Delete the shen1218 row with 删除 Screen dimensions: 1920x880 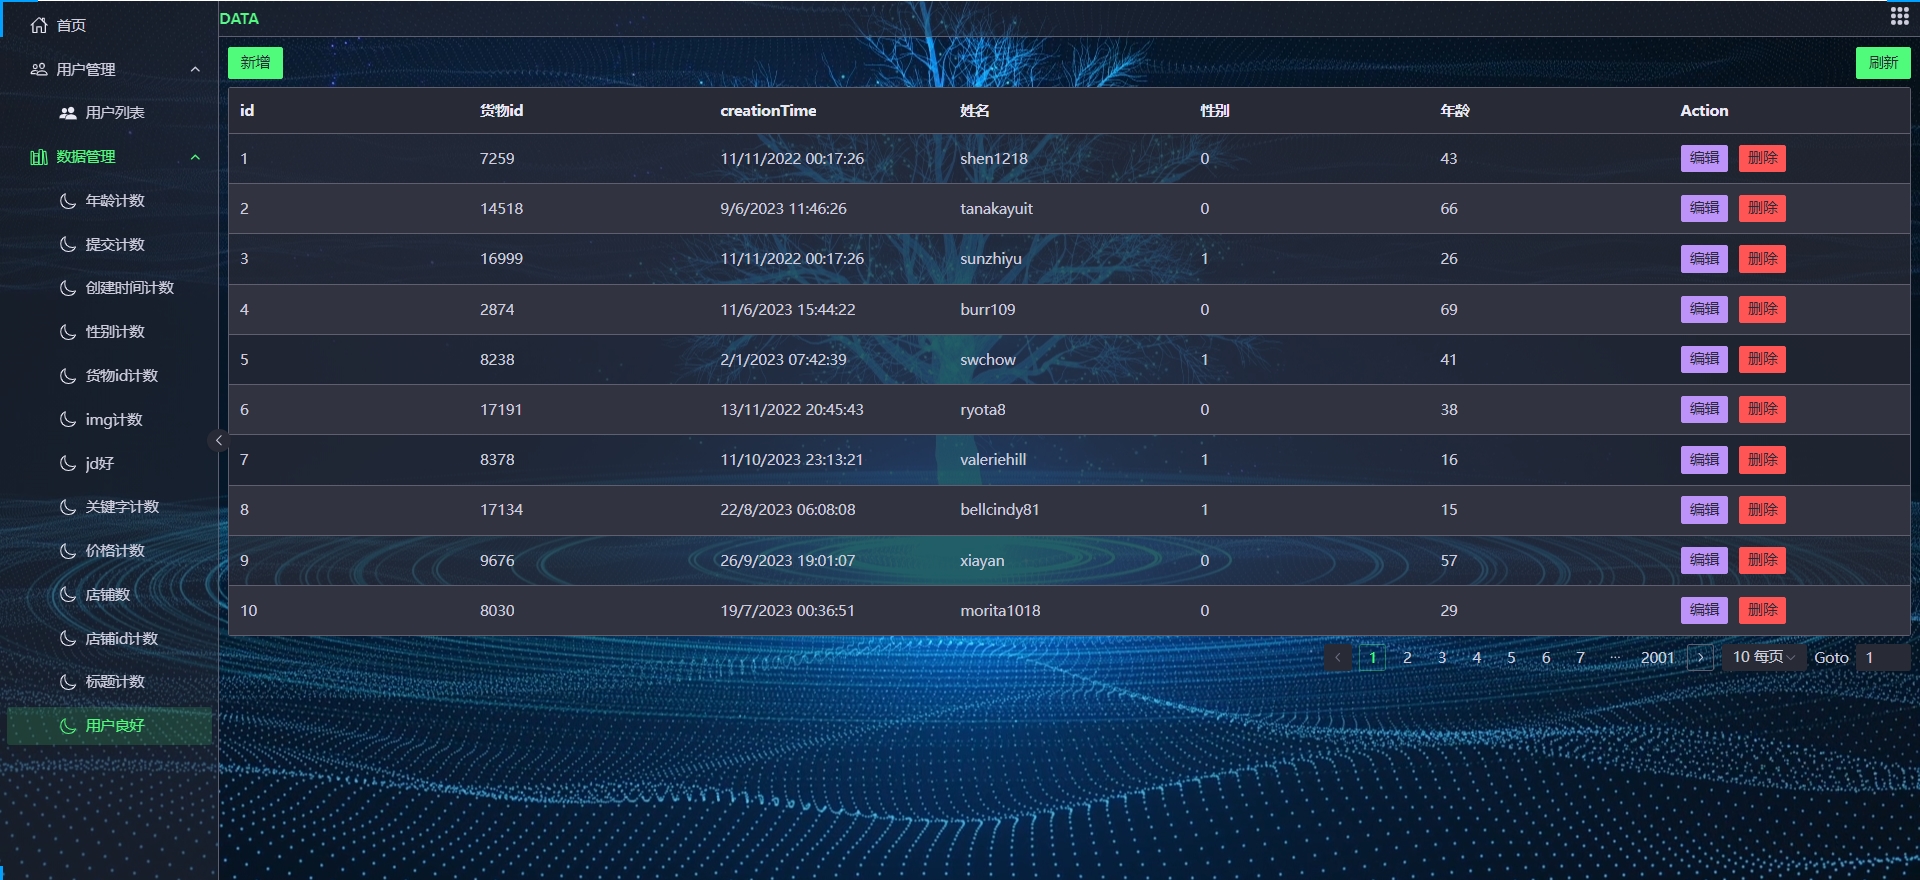(1762, 158)
